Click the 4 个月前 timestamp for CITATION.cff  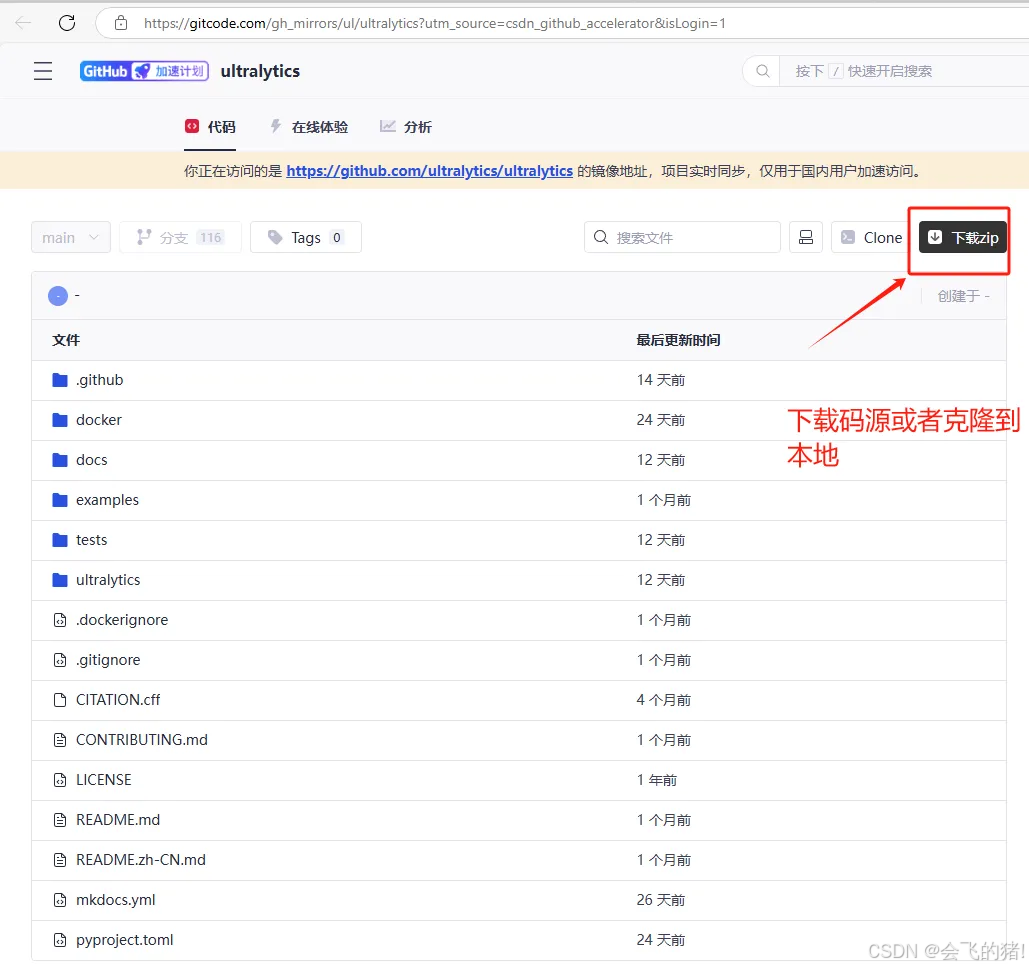(663, 700)
